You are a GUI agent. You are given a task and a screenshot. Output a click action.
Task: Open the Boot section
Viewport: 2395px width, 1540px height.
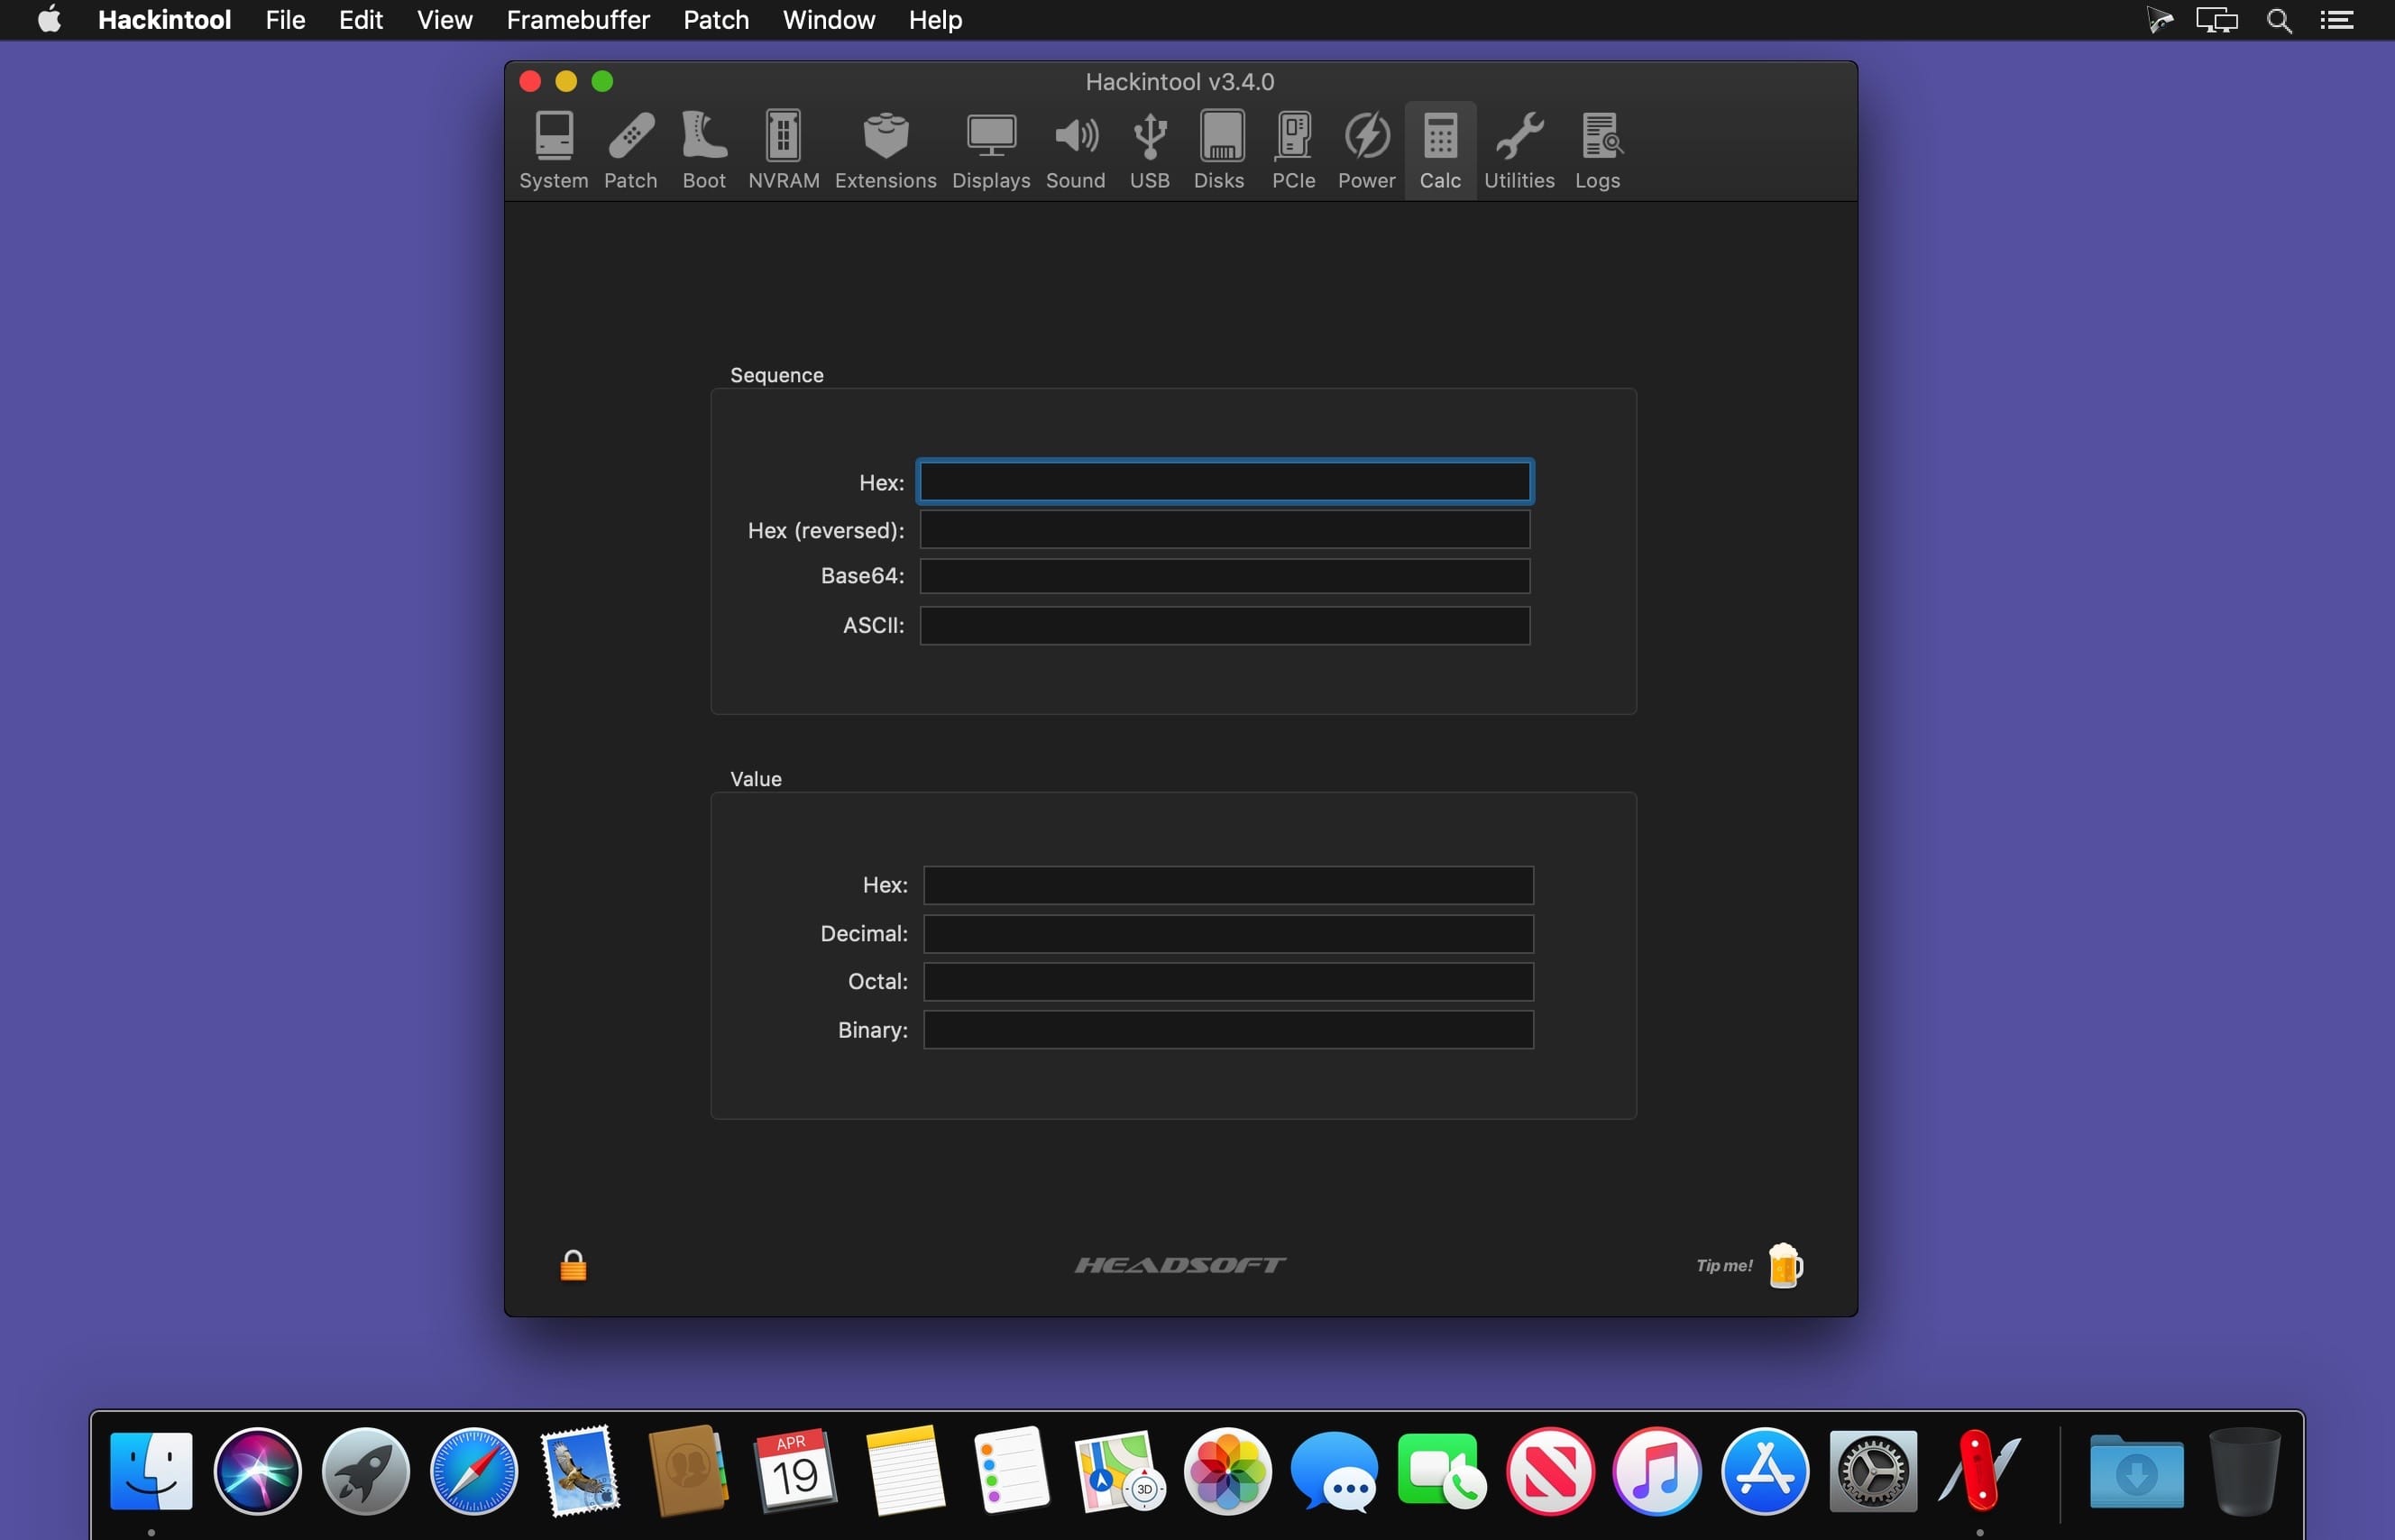pos(704,150)
